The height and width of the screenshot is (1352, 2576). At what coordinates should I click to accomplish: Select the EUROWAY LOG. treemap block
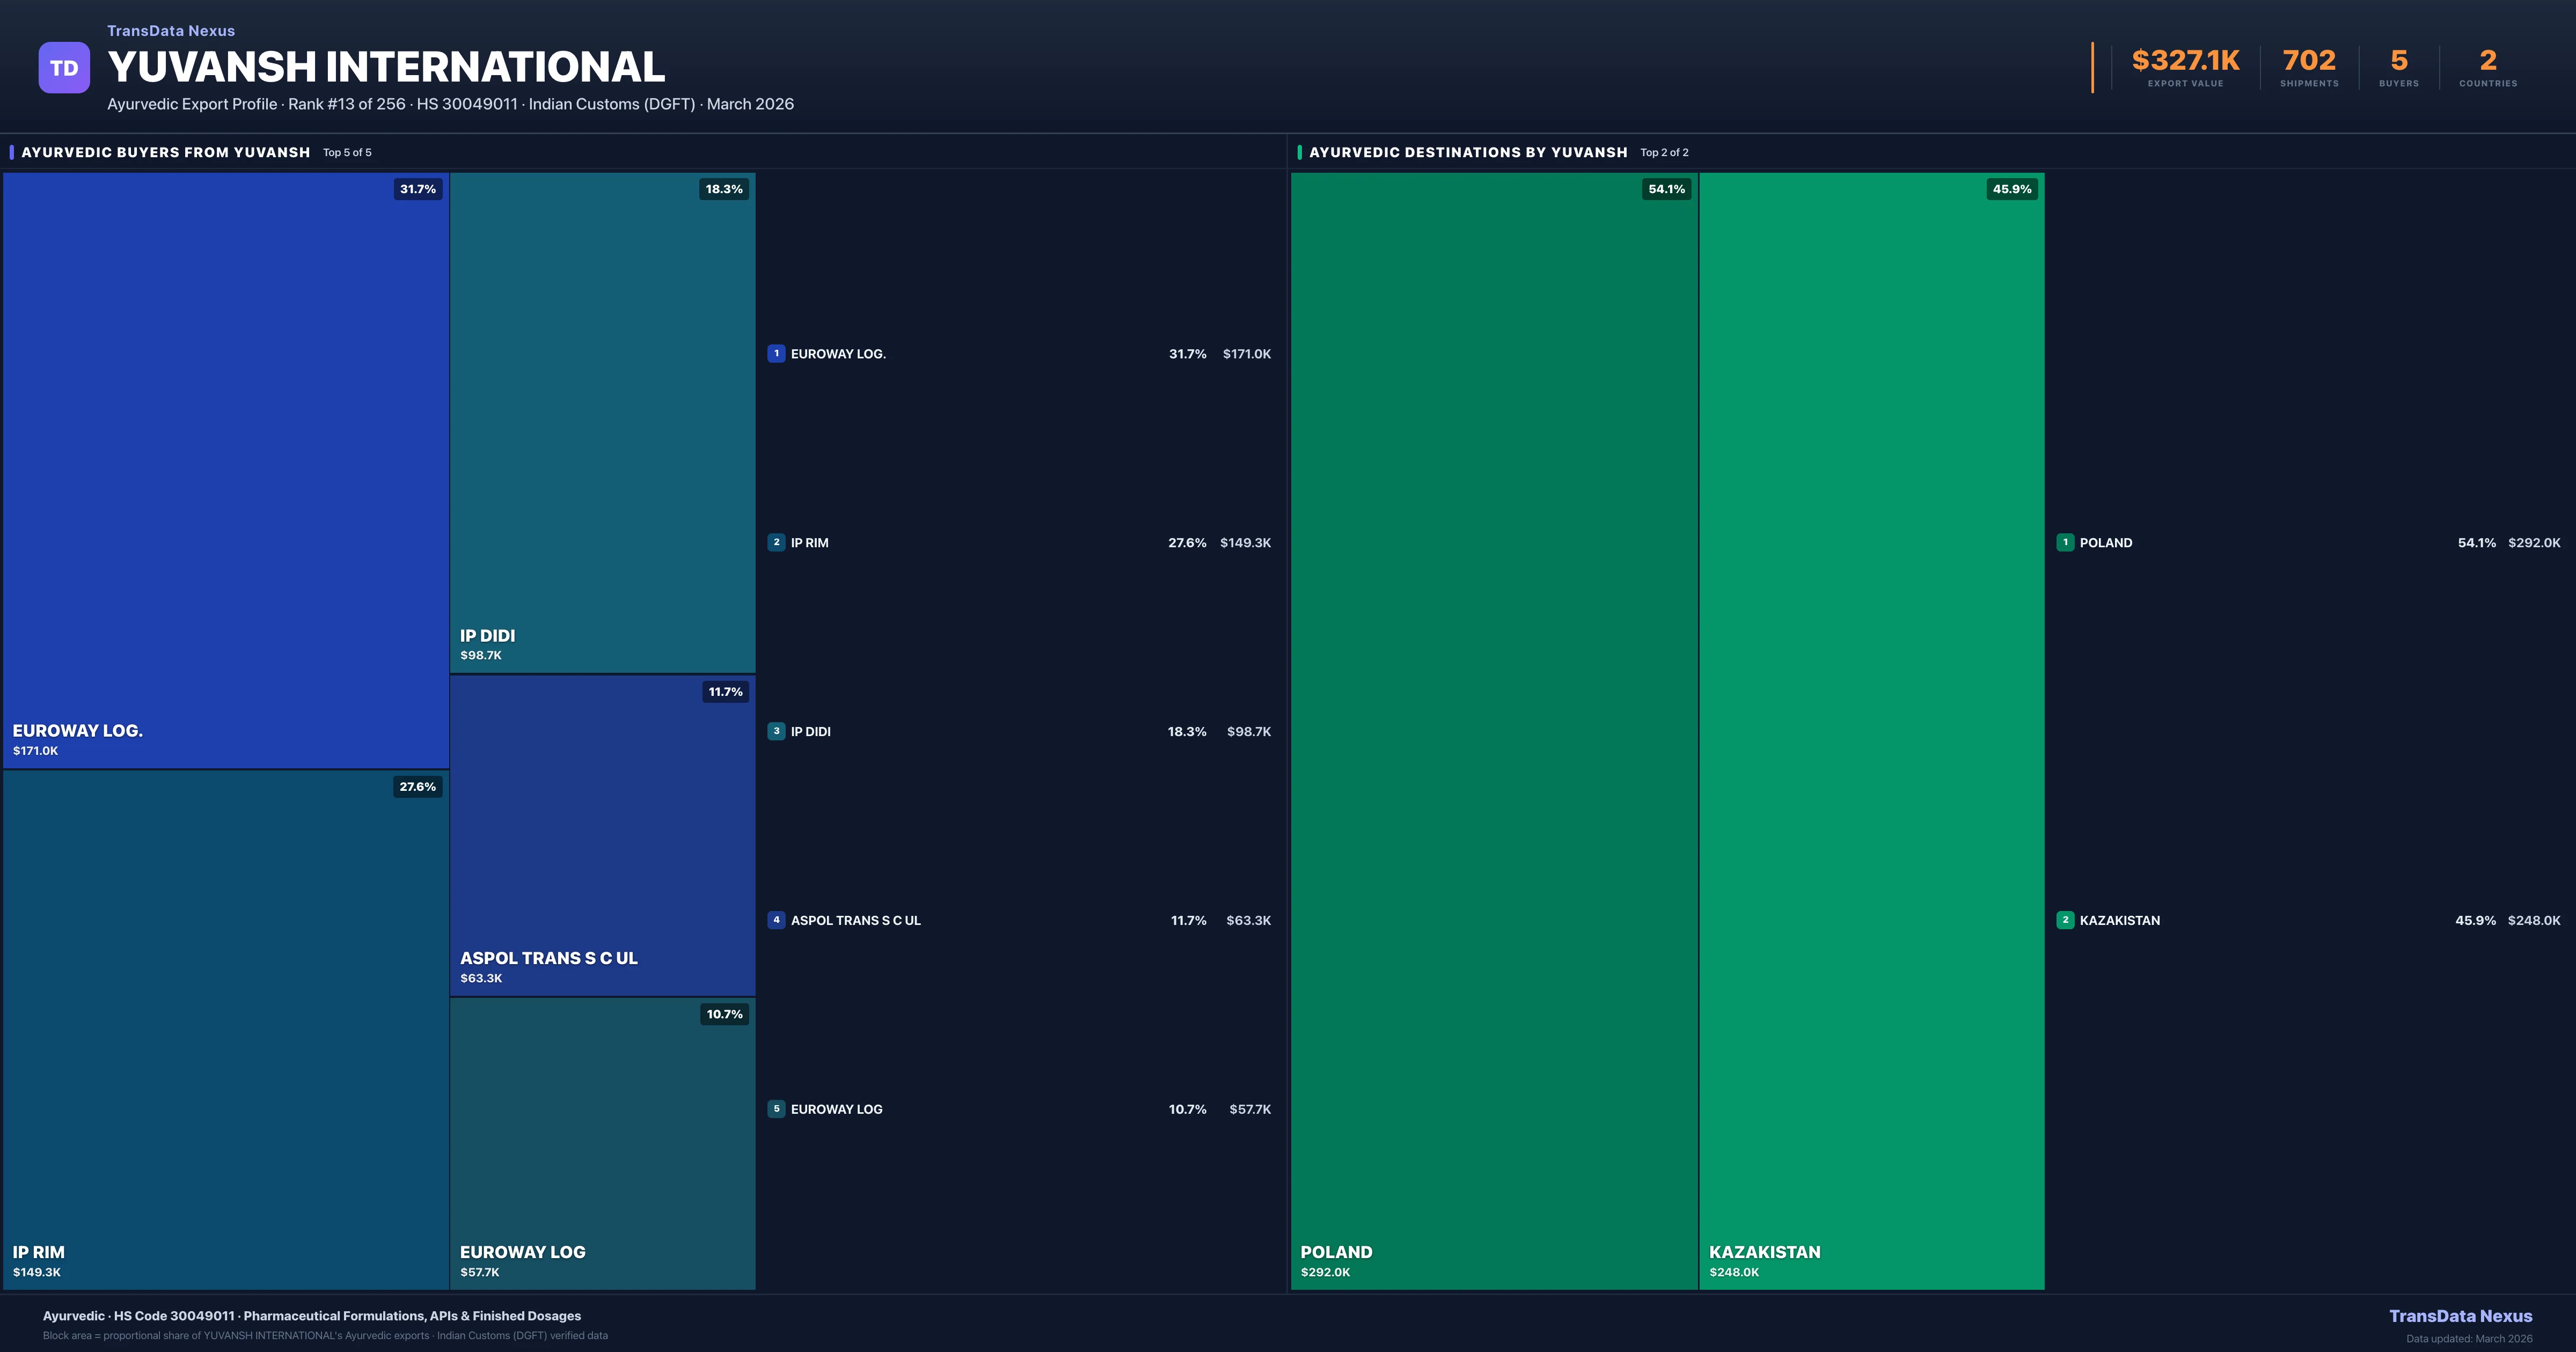tap(226, 470)
